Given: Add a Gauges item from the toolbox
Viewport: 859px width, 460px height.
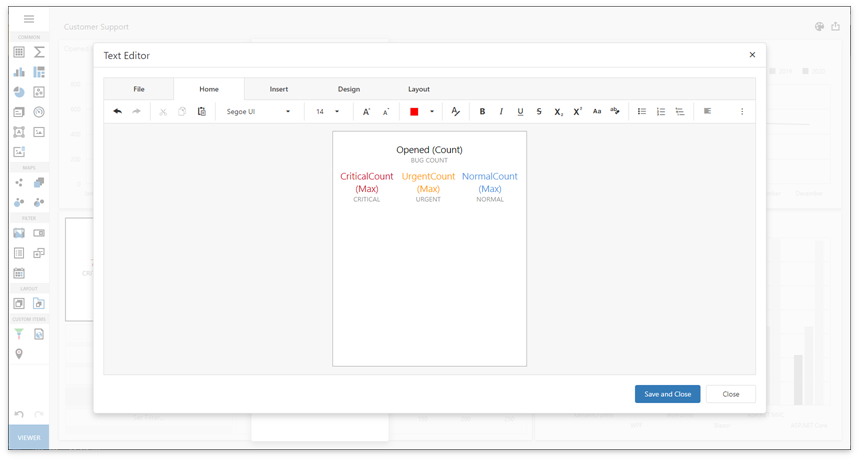Looking at the screenshot, I should 39,112.
